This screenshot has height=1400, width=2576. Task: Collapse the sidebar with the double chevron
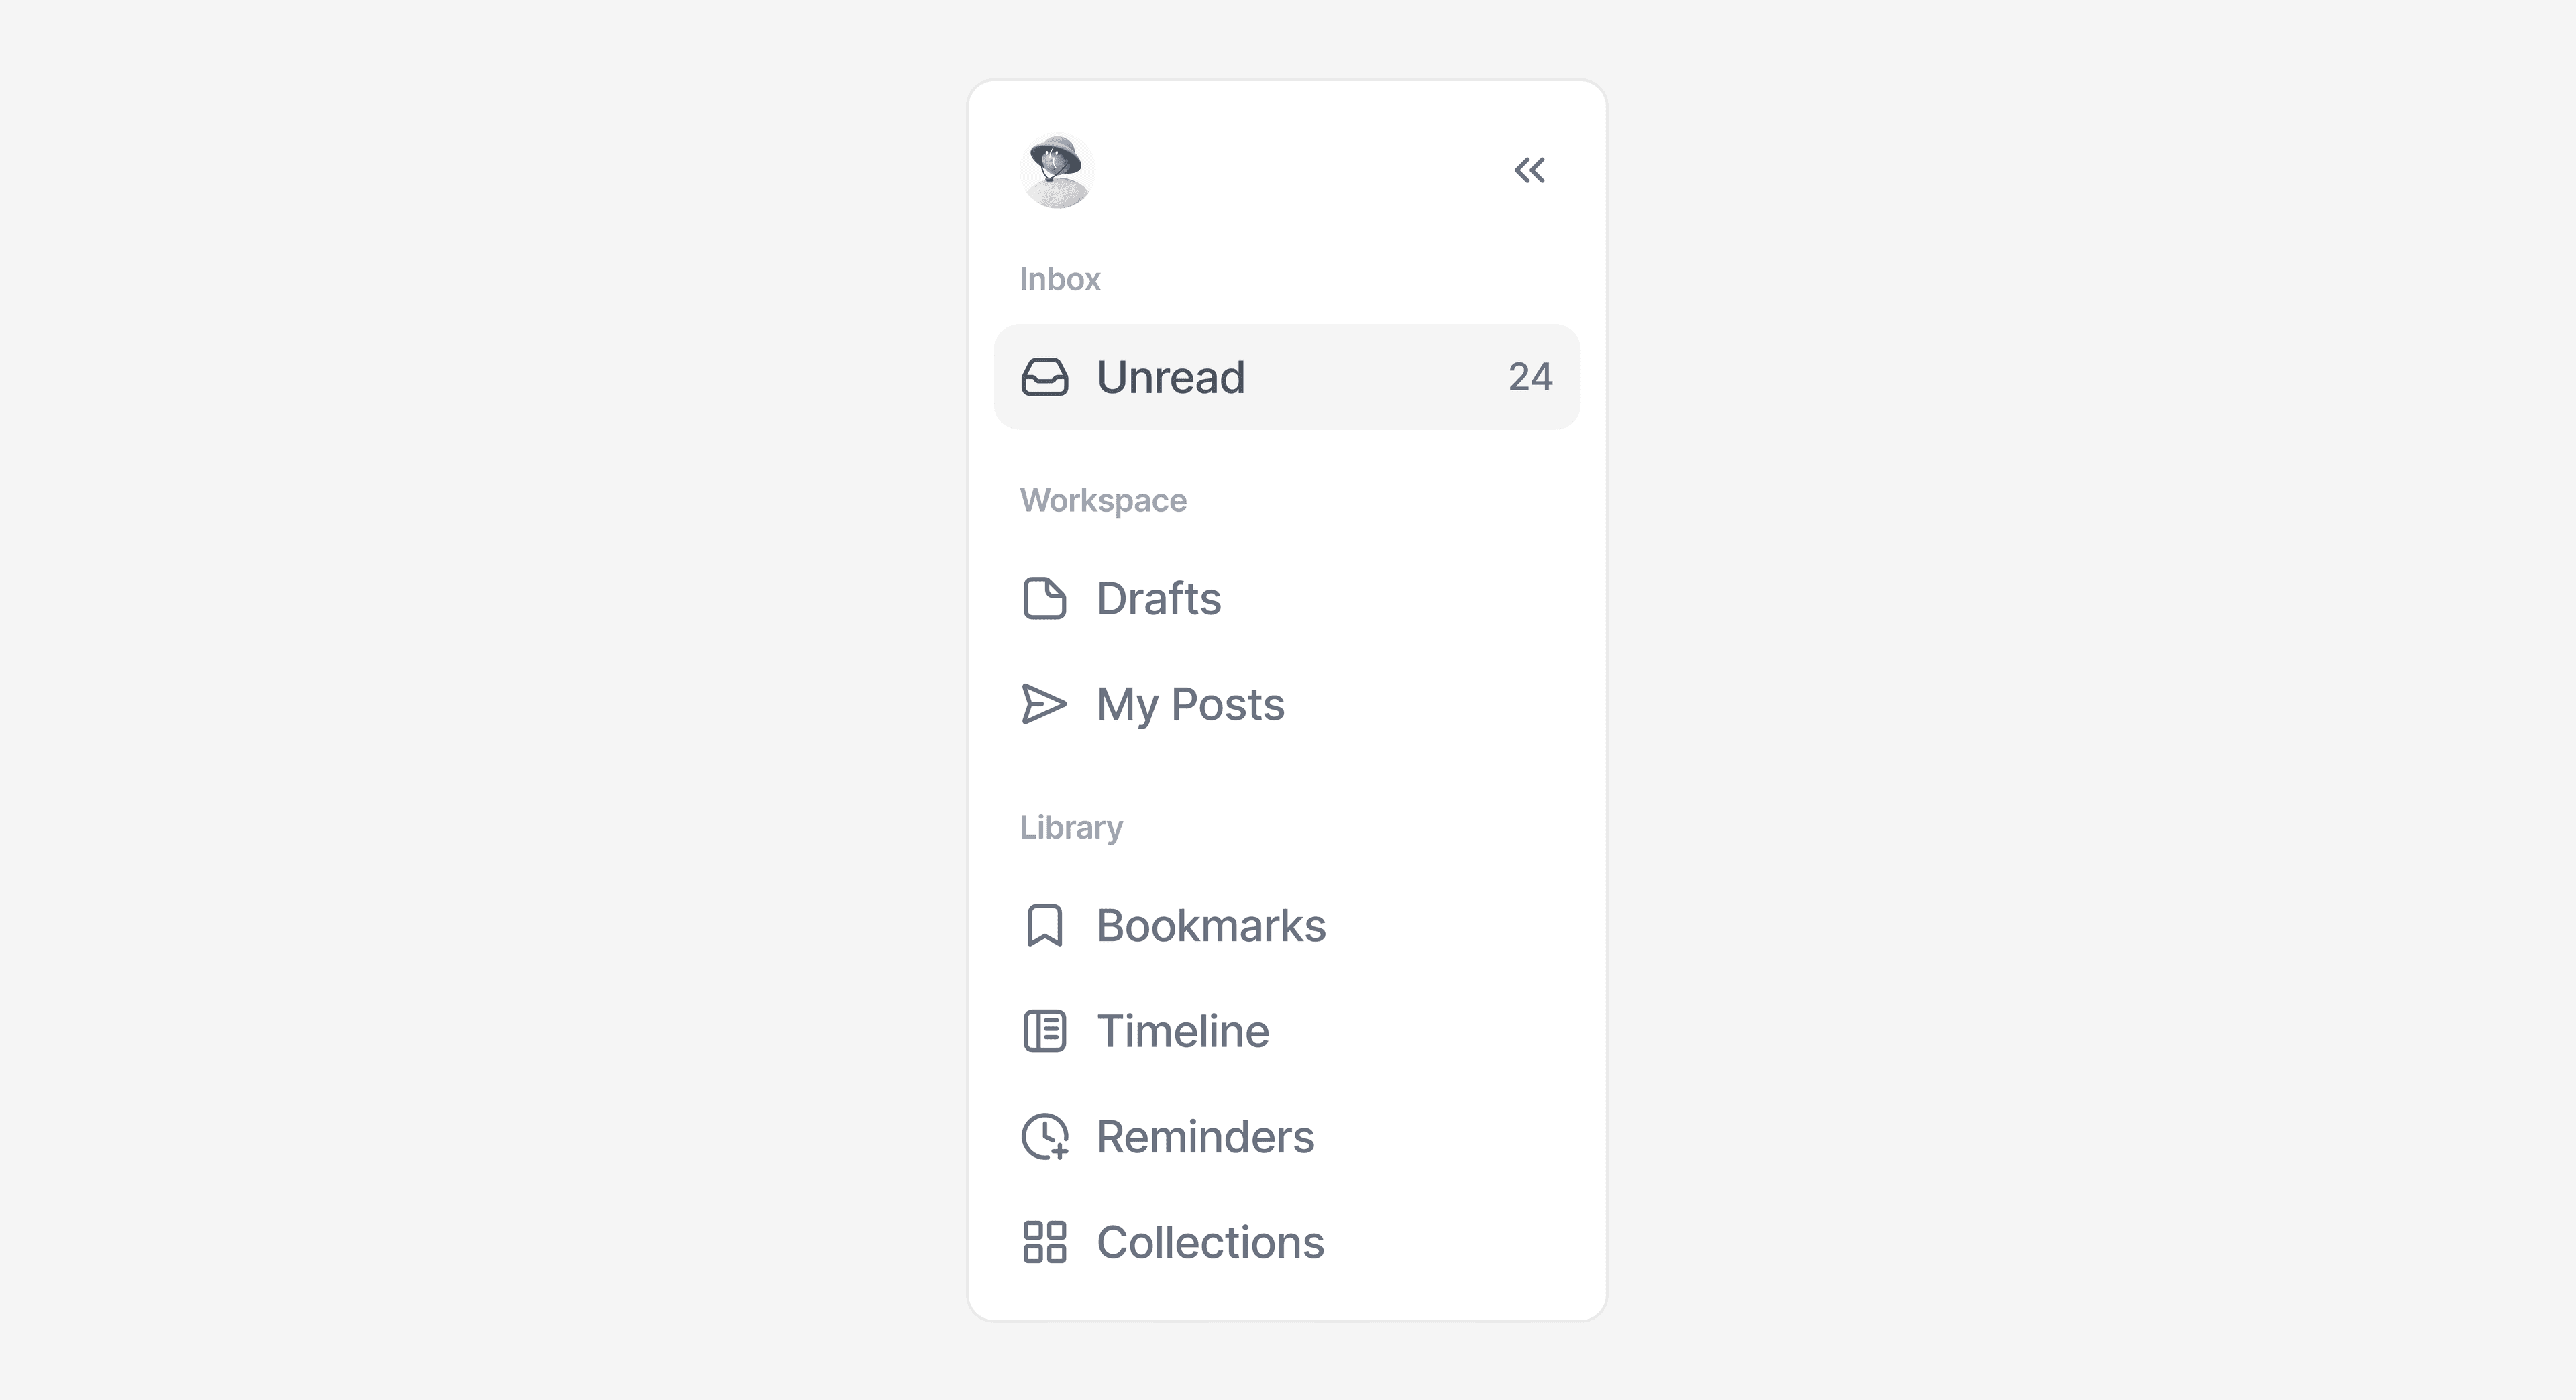[1528, 170]
